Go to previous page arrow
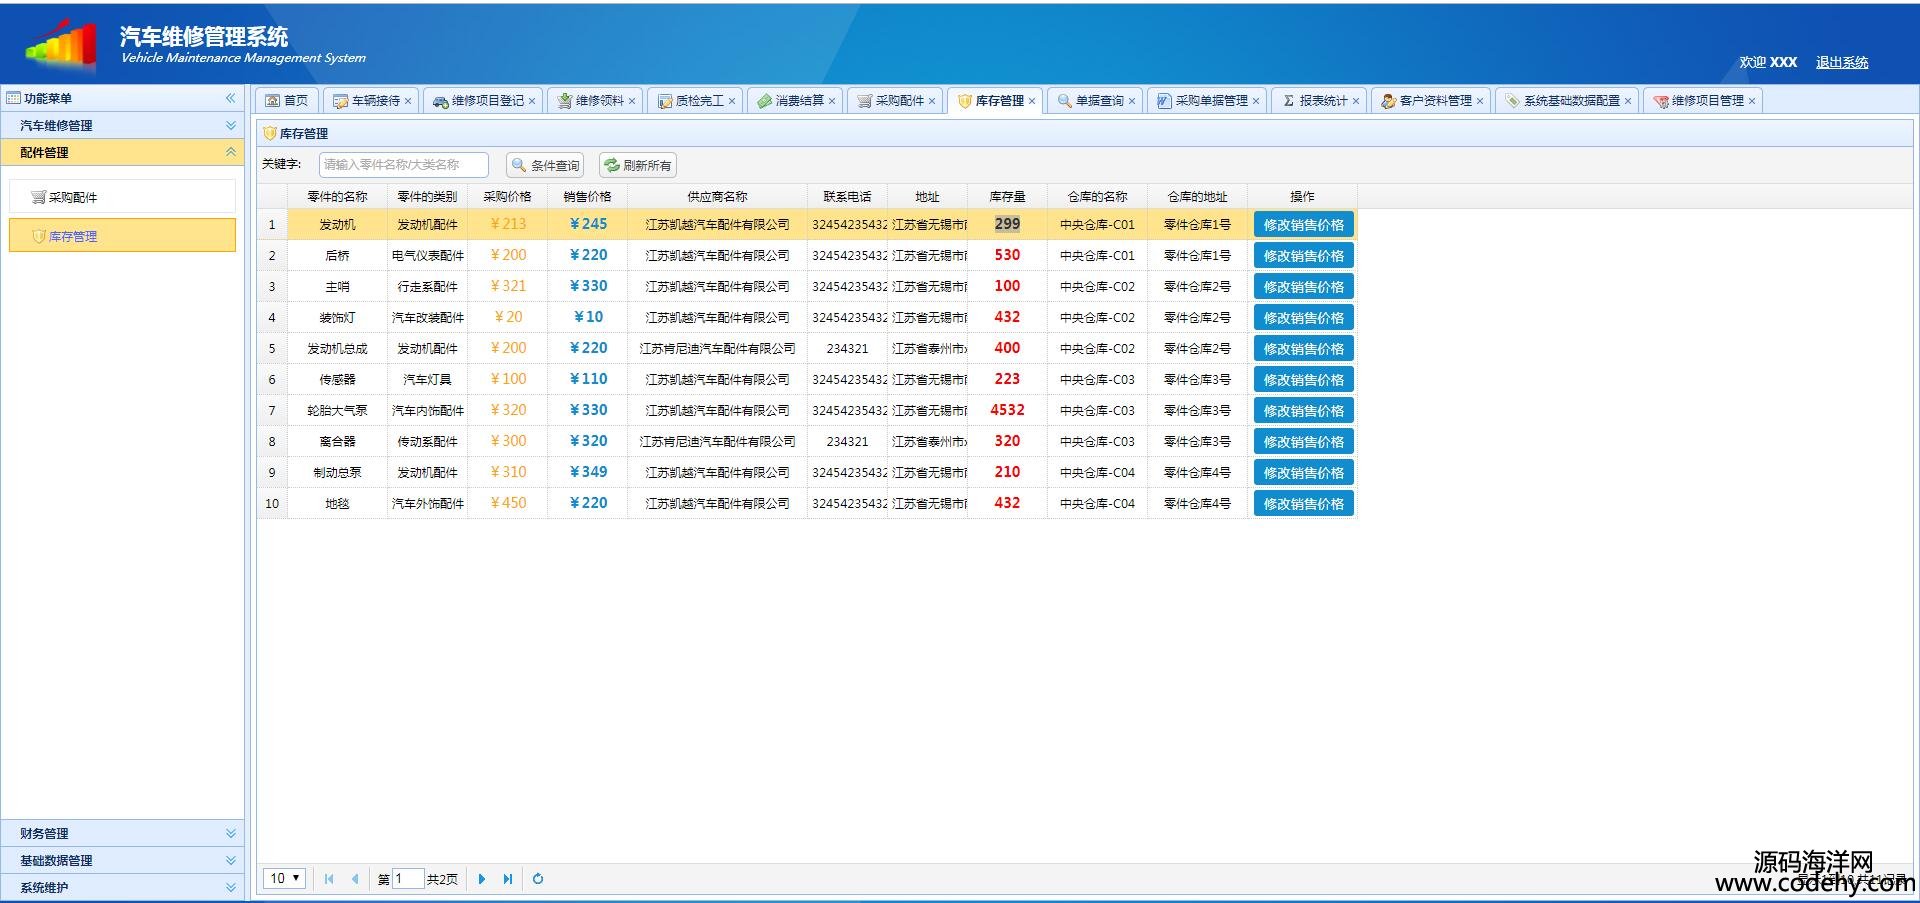This screenshot has height=903, width=1920. click(x=355, y=879)
